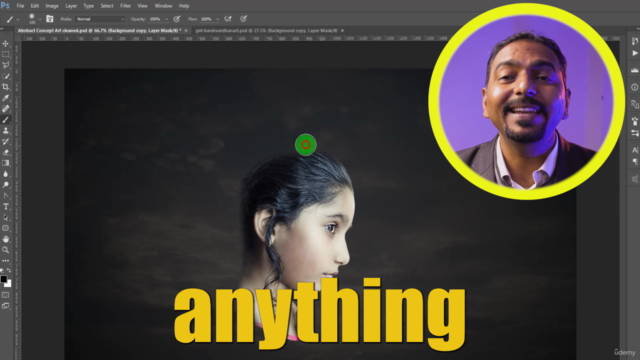The height and width of the screenshot is (360, 640).
Task: Close the second document tab
Action: (342, 31)
